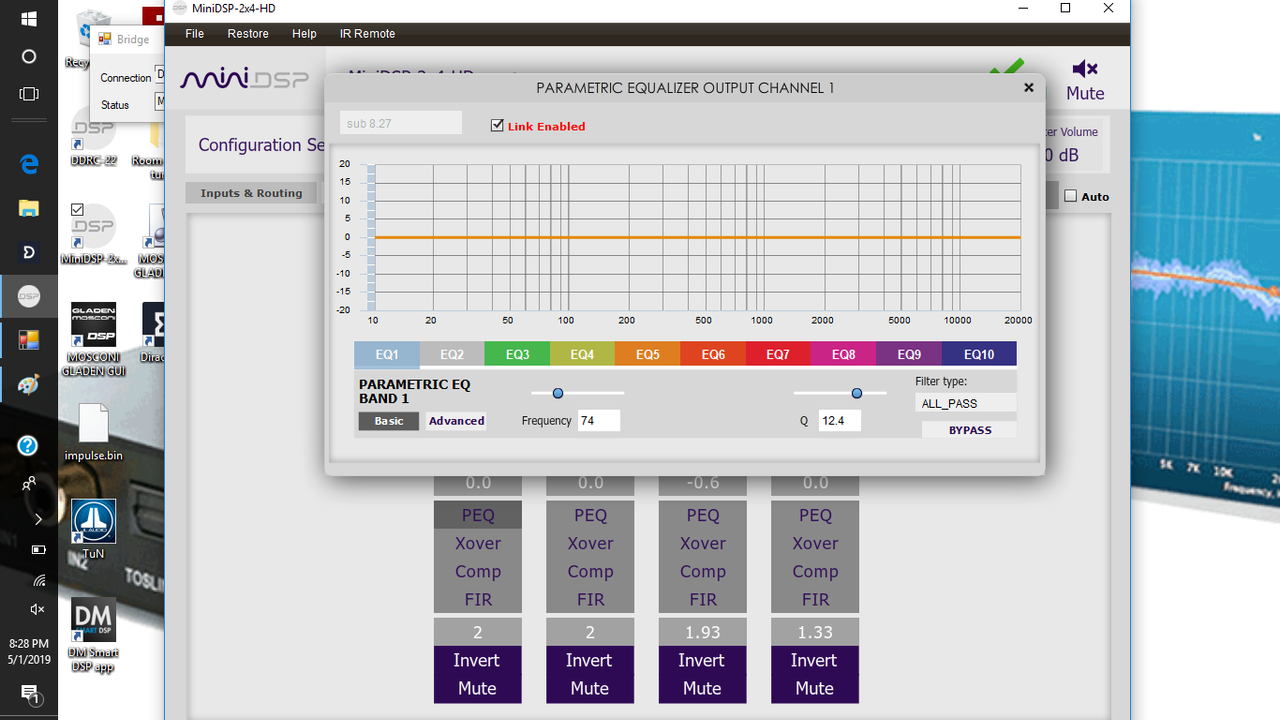1280x720 pixels.
Task: Click the Mute speaker icon at top right
Action: click(x=1085, y=69)
